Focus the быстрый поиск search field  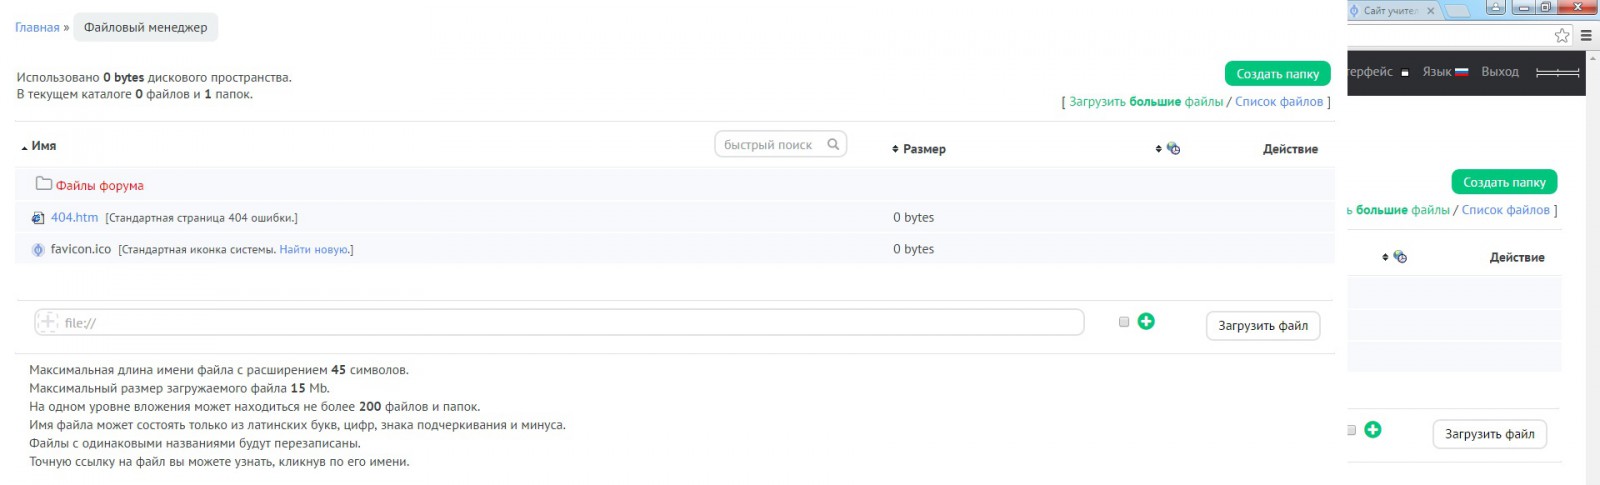780,145
